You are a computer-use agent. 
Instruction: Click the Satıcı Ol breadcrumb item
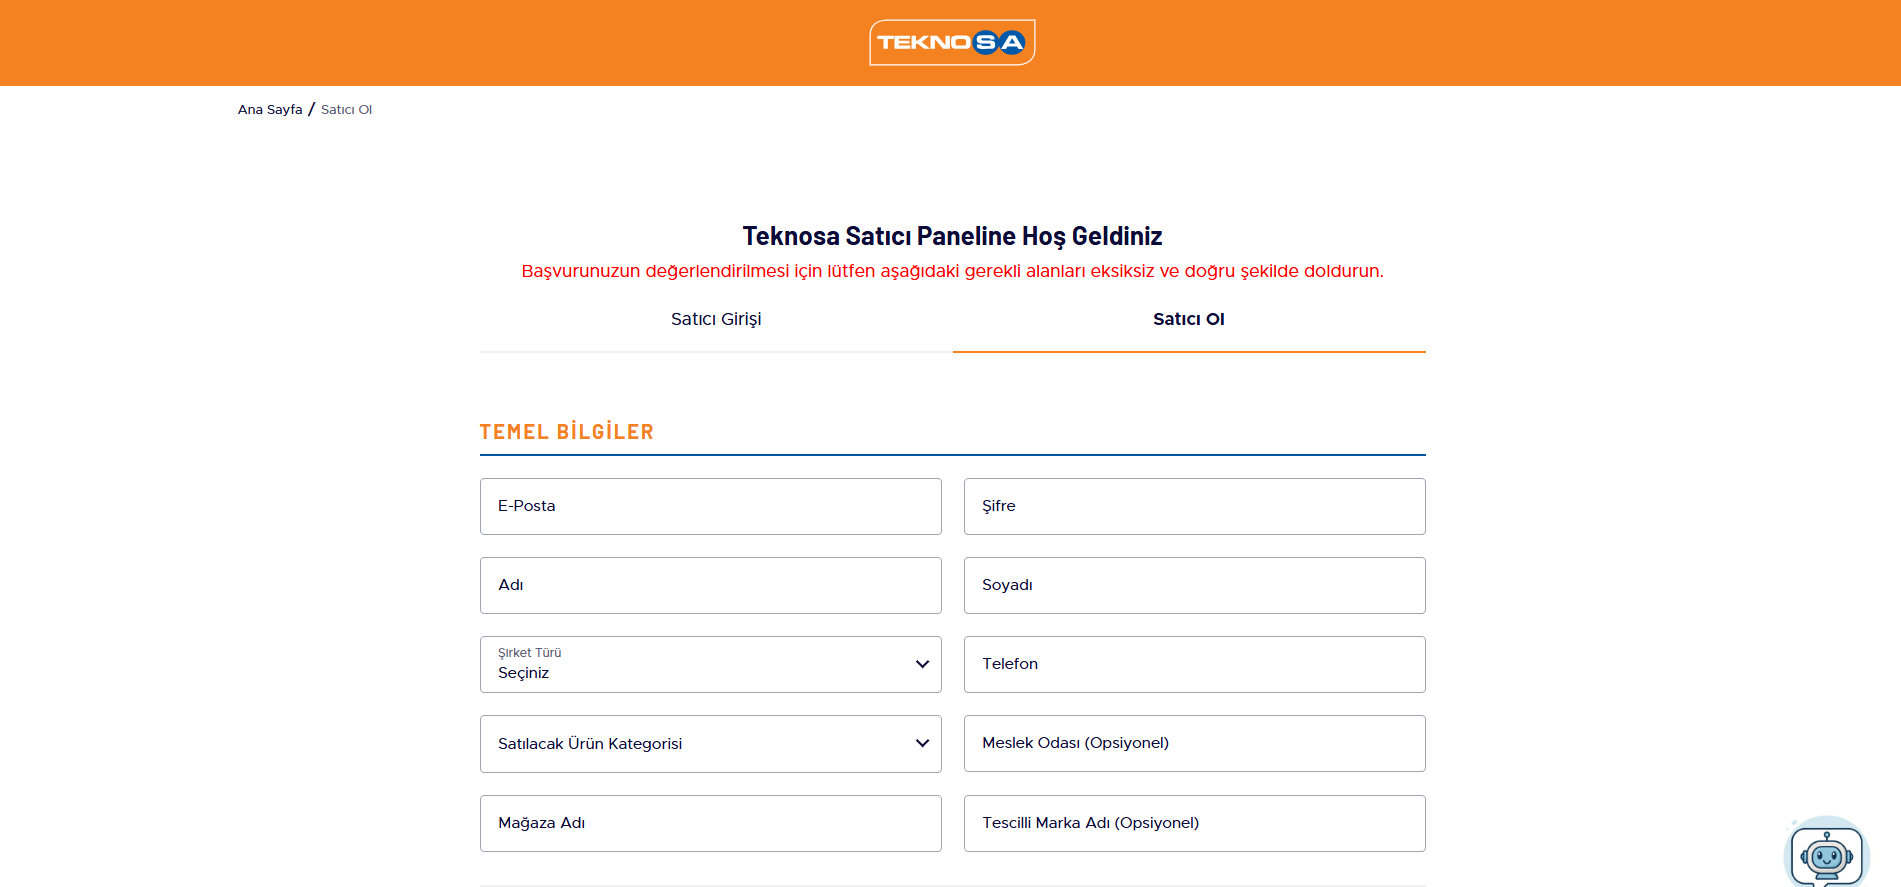(x=346, y=110)
